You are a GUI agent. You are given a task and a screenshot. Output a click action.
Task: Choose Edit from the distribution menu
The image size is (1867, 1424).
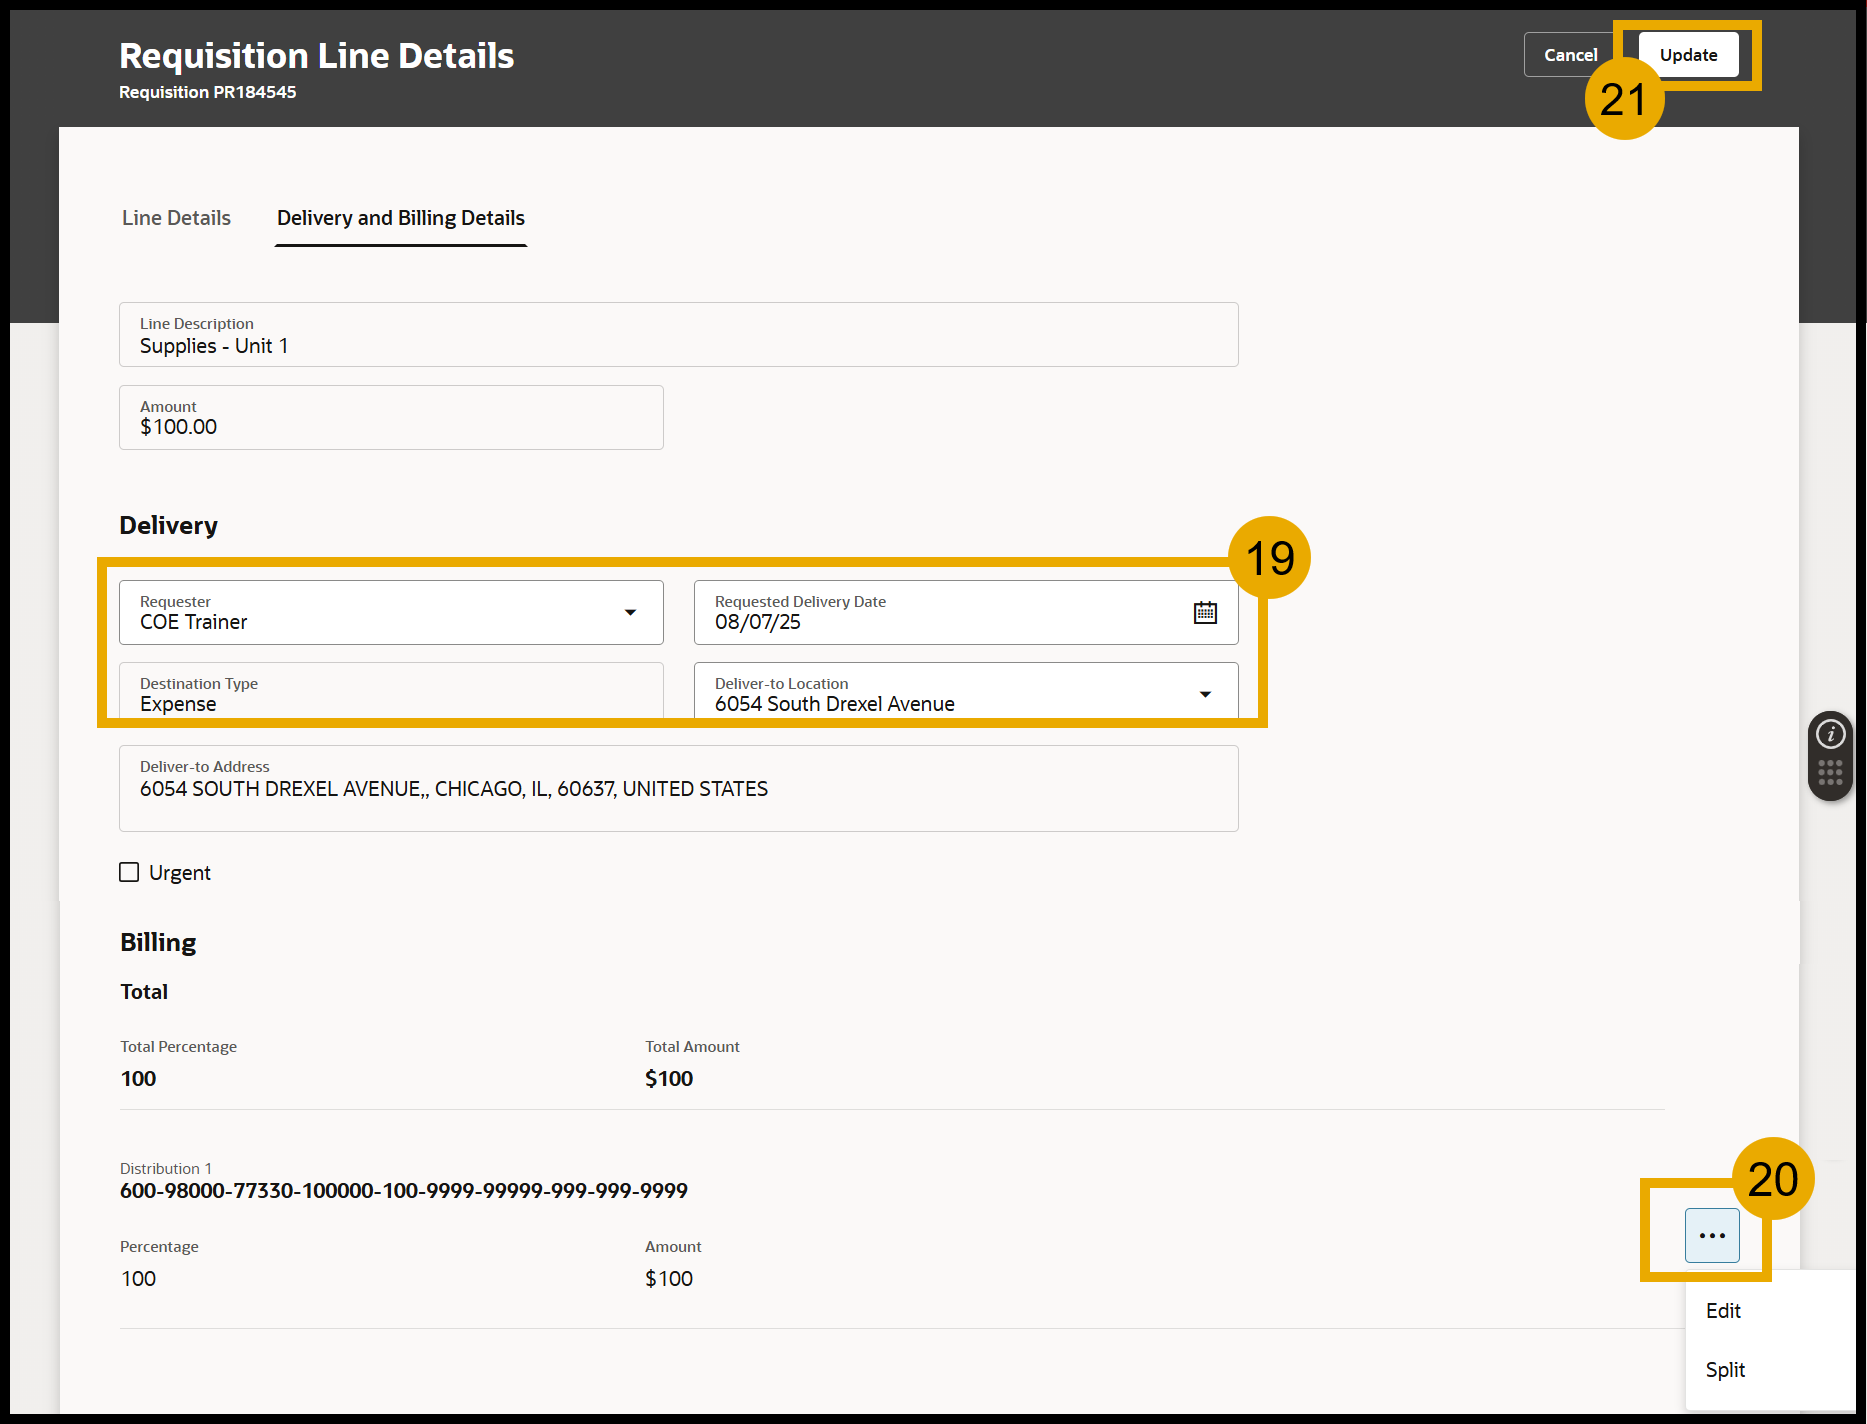[x=1723, y=1311]
